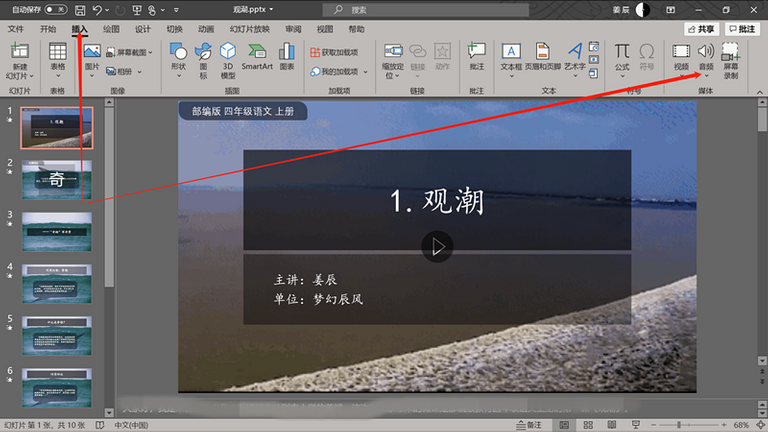Open the 3D Models tool
This screenshot has width=768, height=432.
click(x=228, y=60)
